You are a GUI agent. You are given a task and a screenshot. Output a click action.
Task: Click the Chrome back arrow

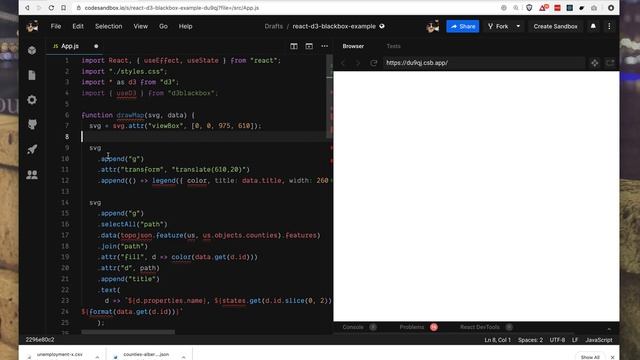(x=27, y=8)
